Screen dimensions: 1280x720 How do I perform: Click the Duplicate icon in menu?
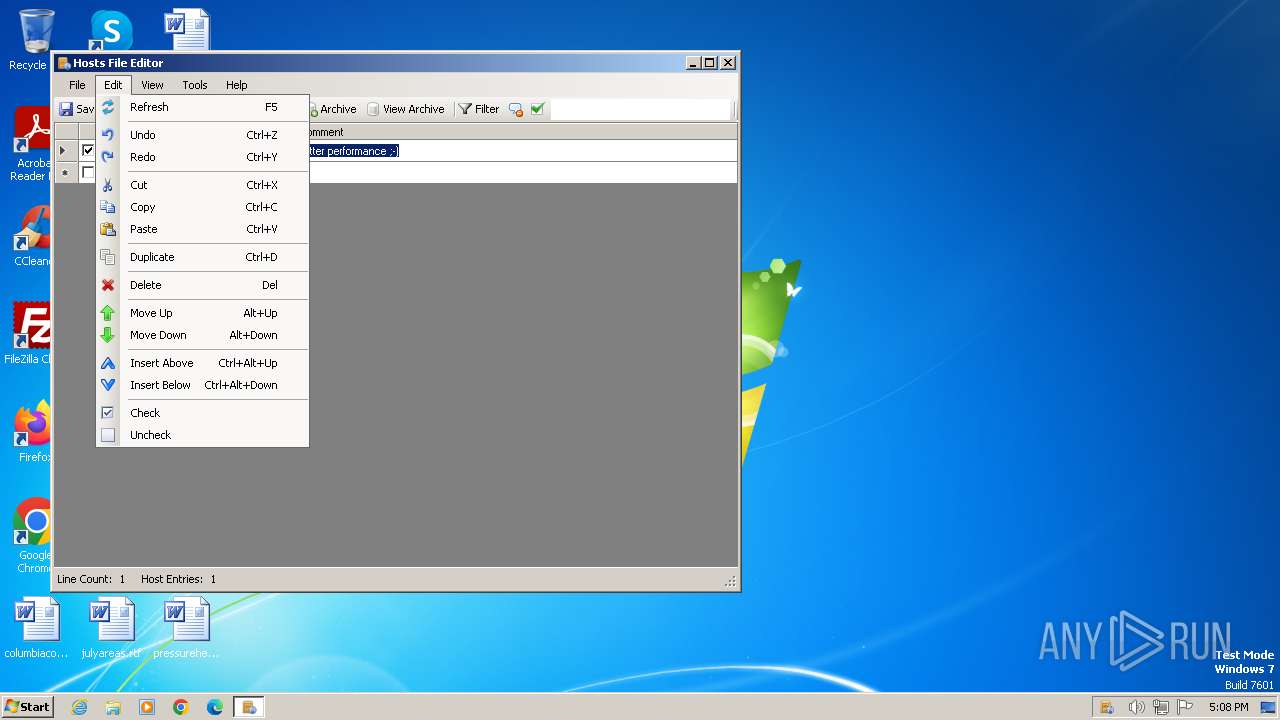coord(108,257)
